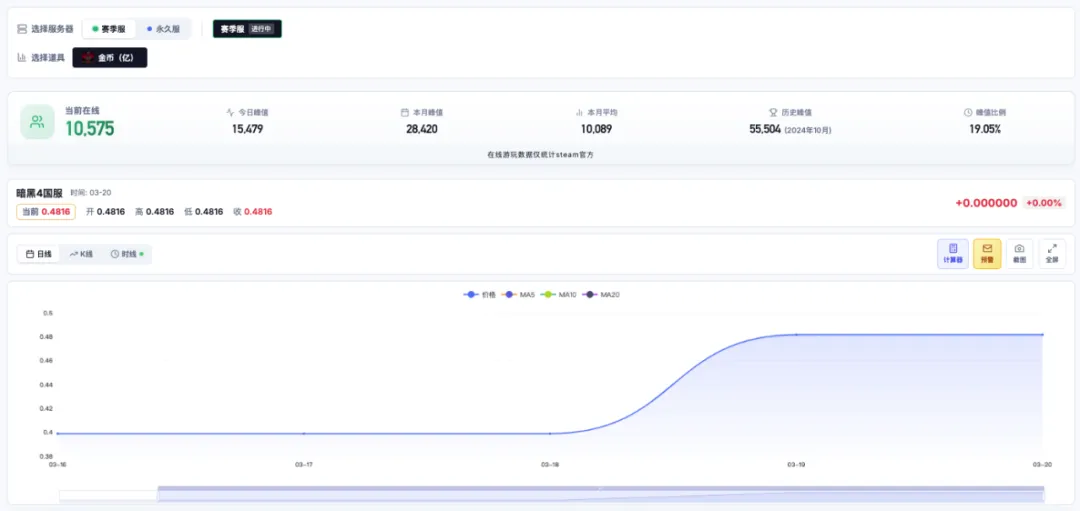Click the server icon beside 选择服务器

22,30
